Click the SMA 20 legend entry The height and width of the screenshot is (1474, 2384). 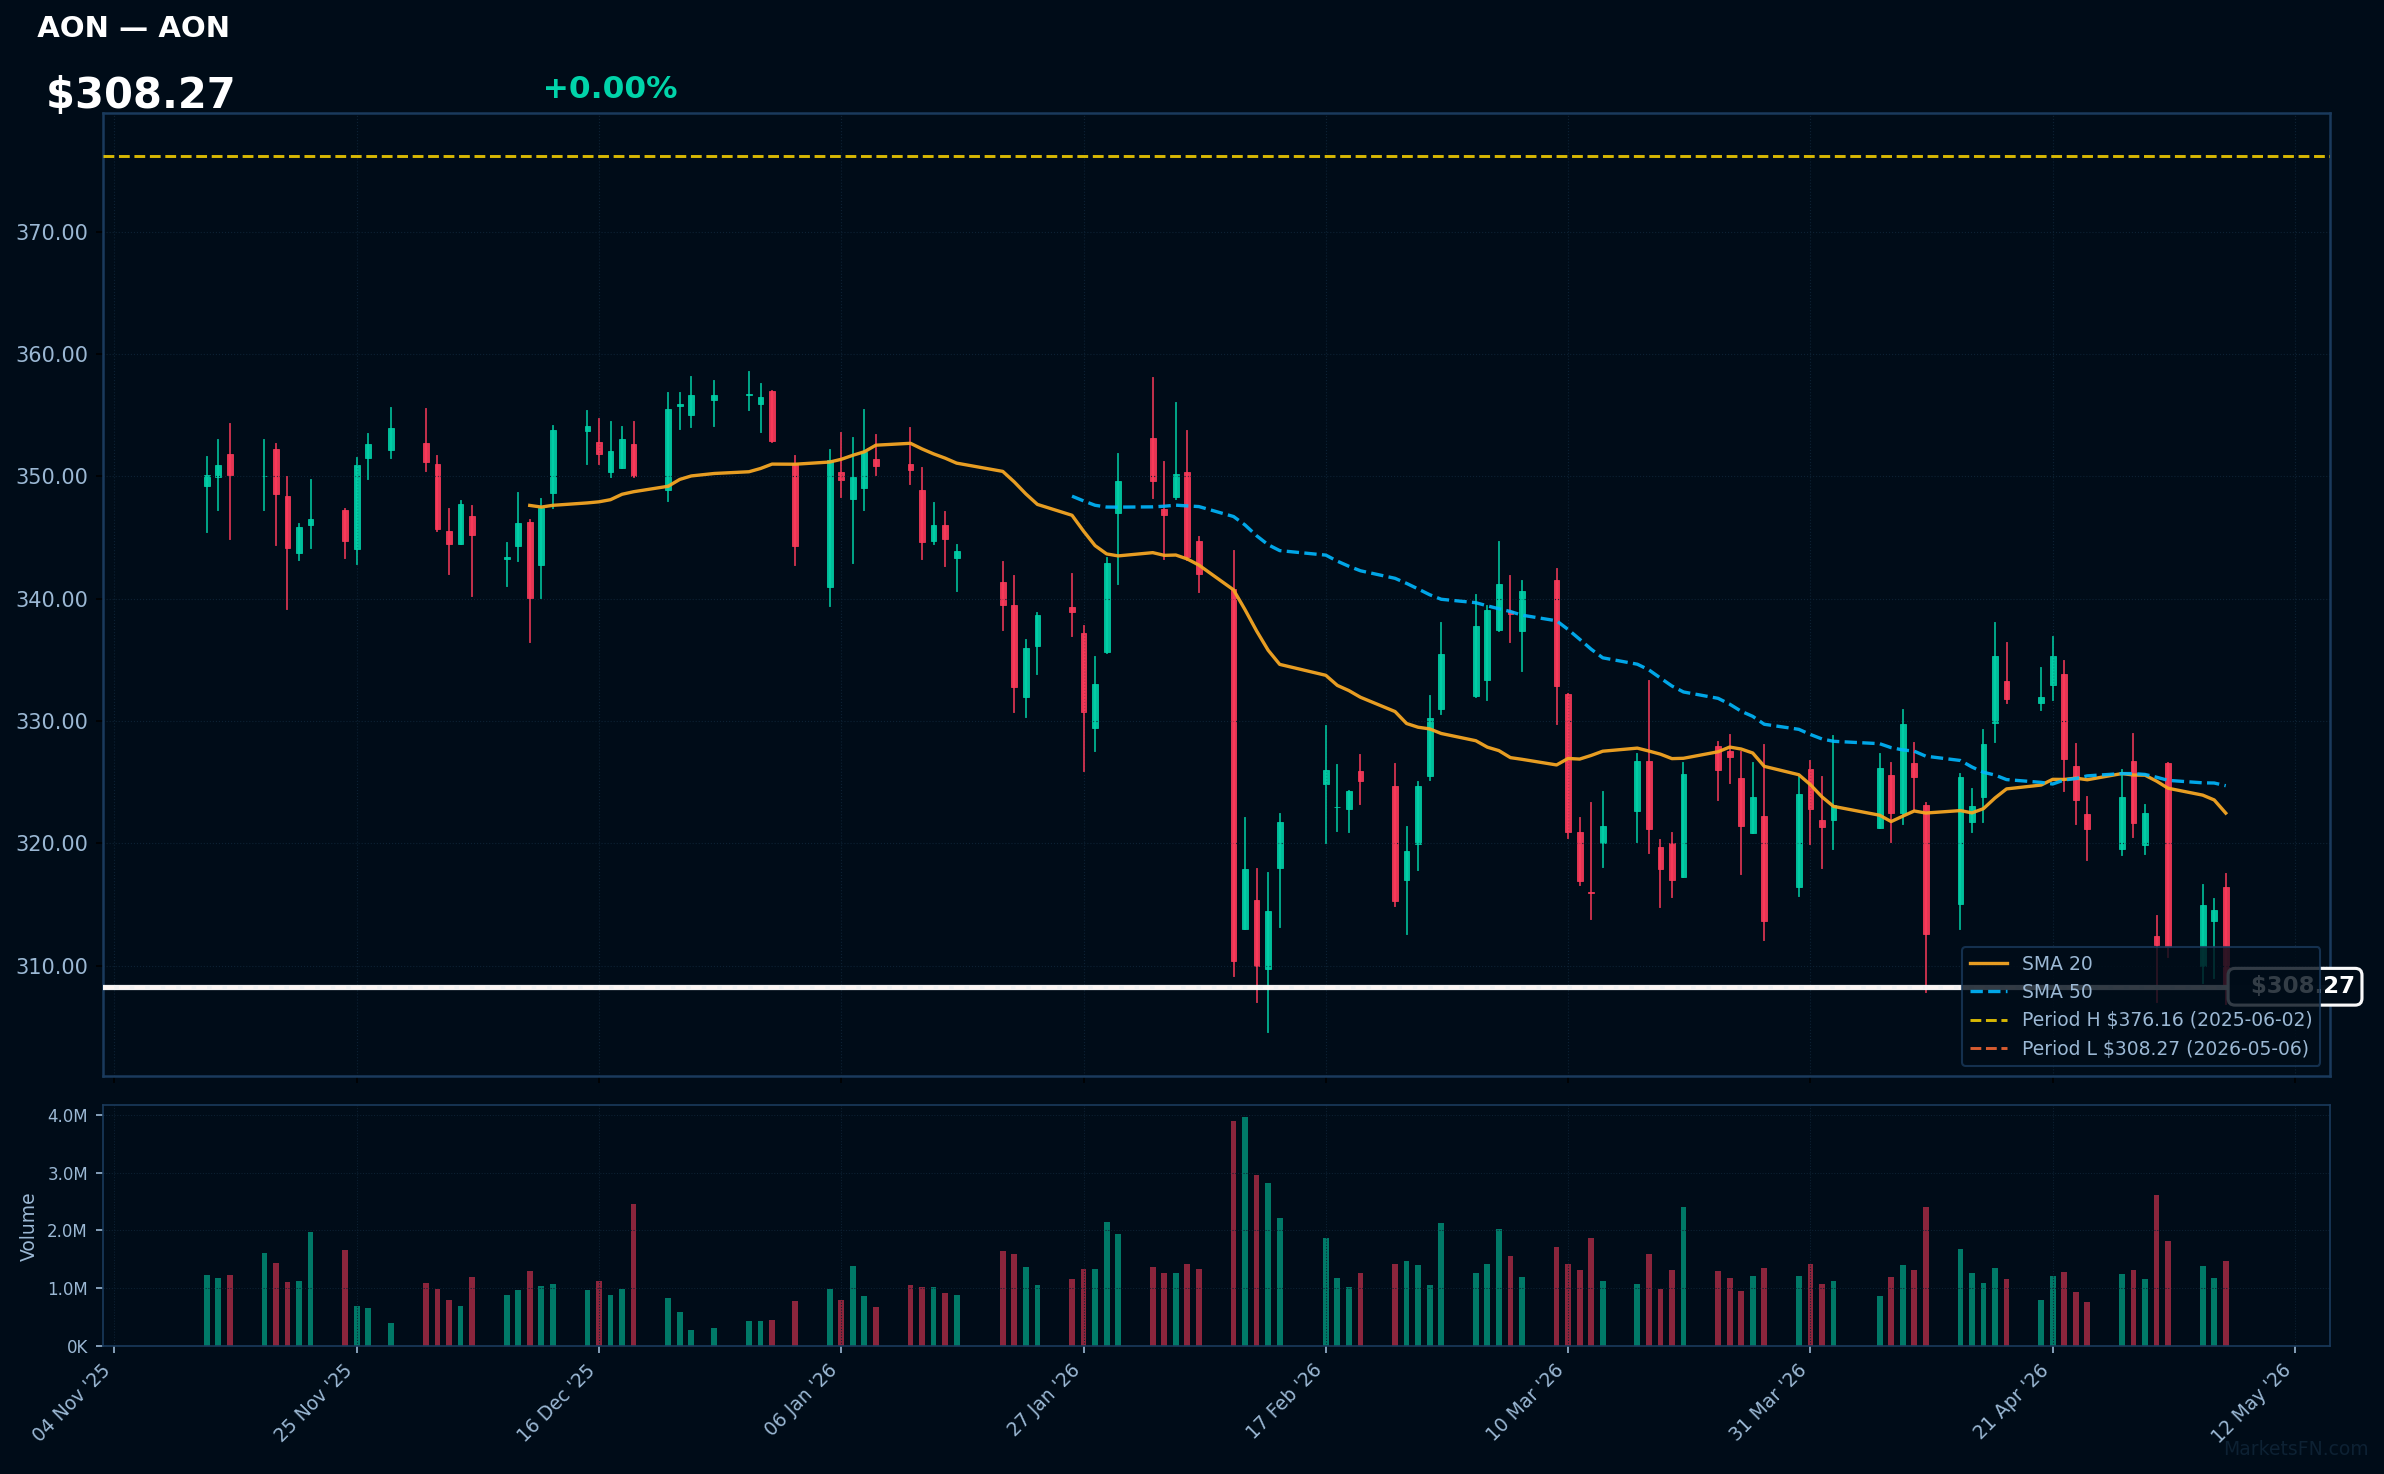point(2030,963)
